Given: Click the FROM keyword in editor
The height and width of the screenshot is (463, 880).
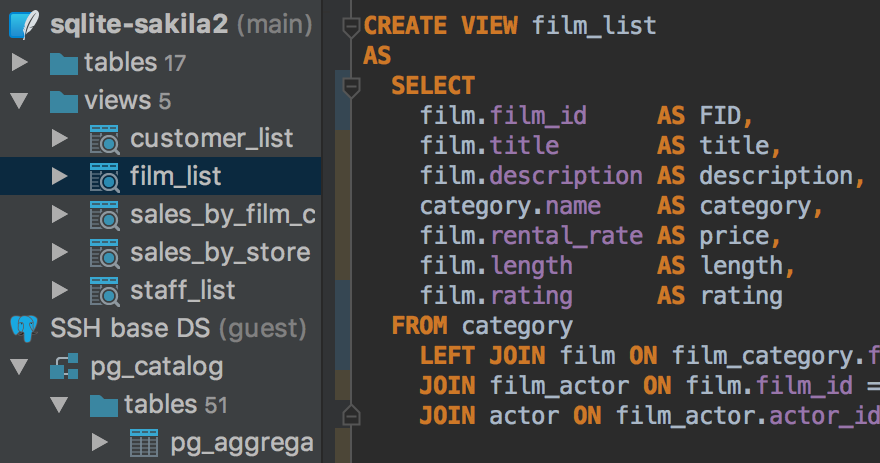Looking at the screenshot, I should point(419,326).
